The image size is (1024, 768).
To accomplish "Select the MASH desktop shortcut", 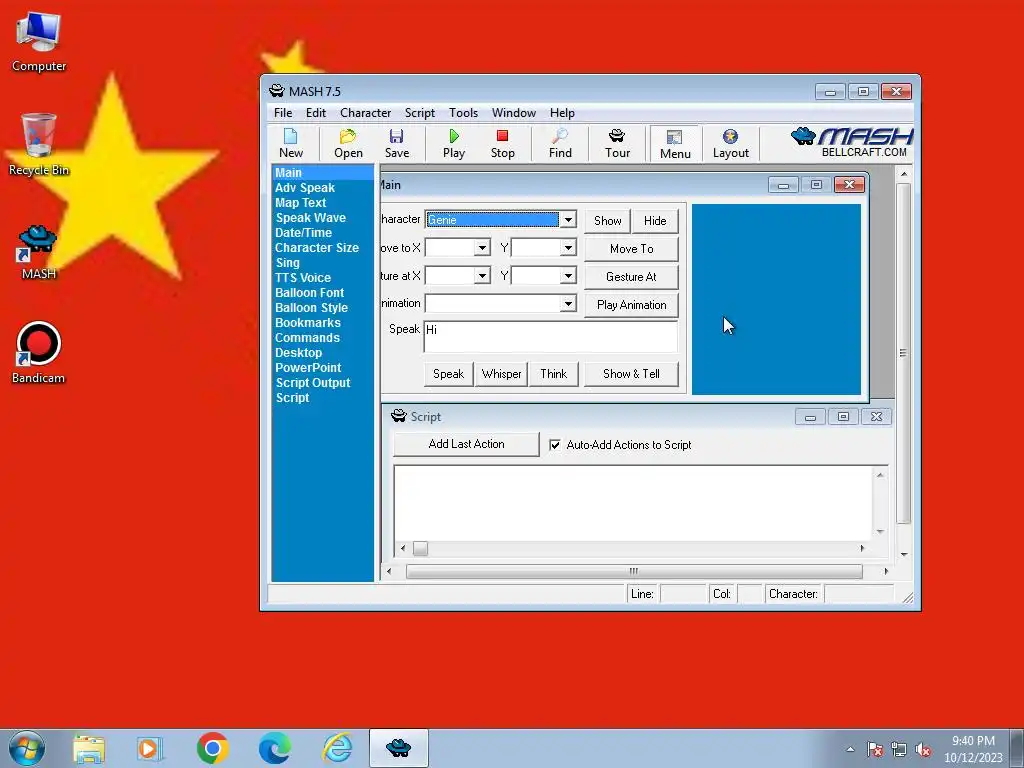I will click(x=39, y=252).
